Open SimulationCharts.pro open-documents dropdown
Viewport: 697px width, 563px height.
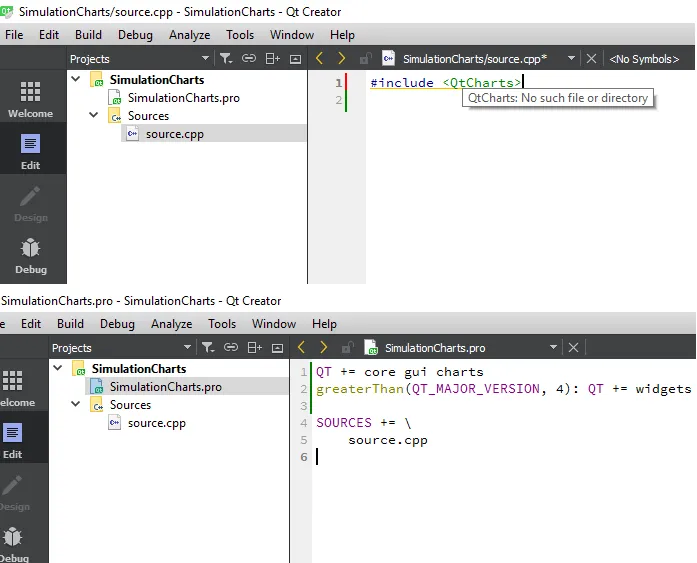point(553,347)
